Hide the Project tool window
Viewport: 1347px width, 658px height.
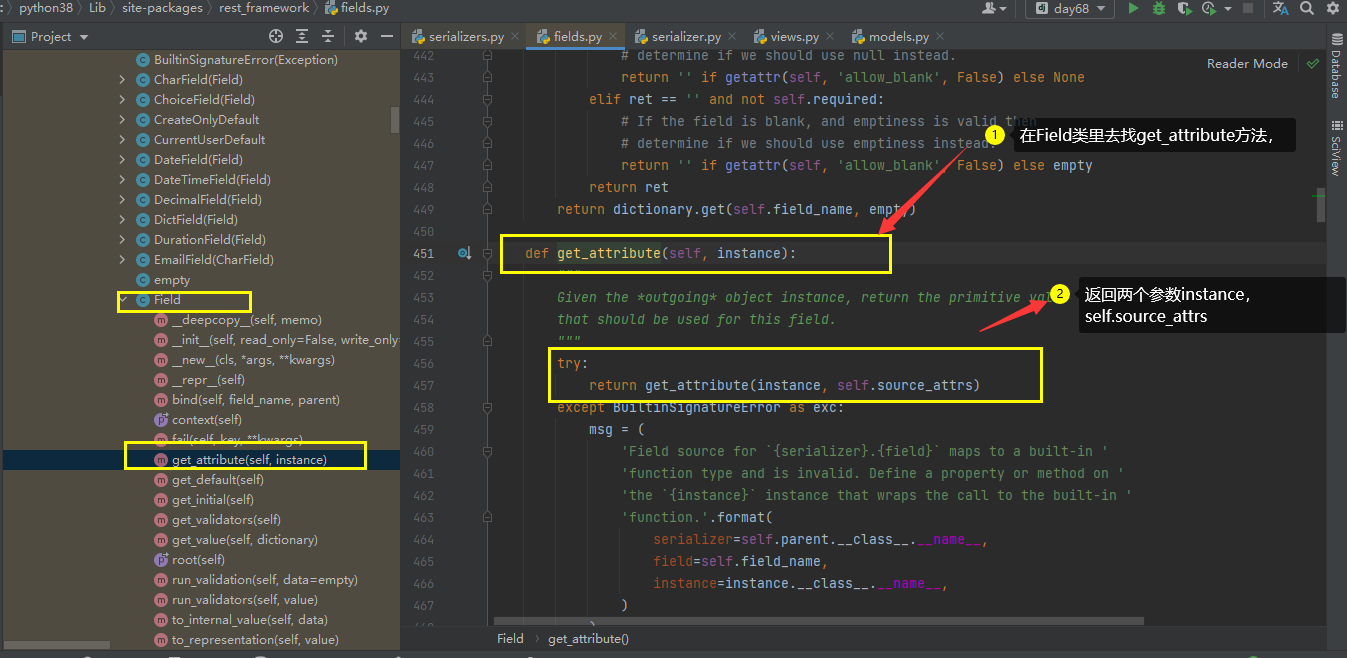(x=386, y=36)
